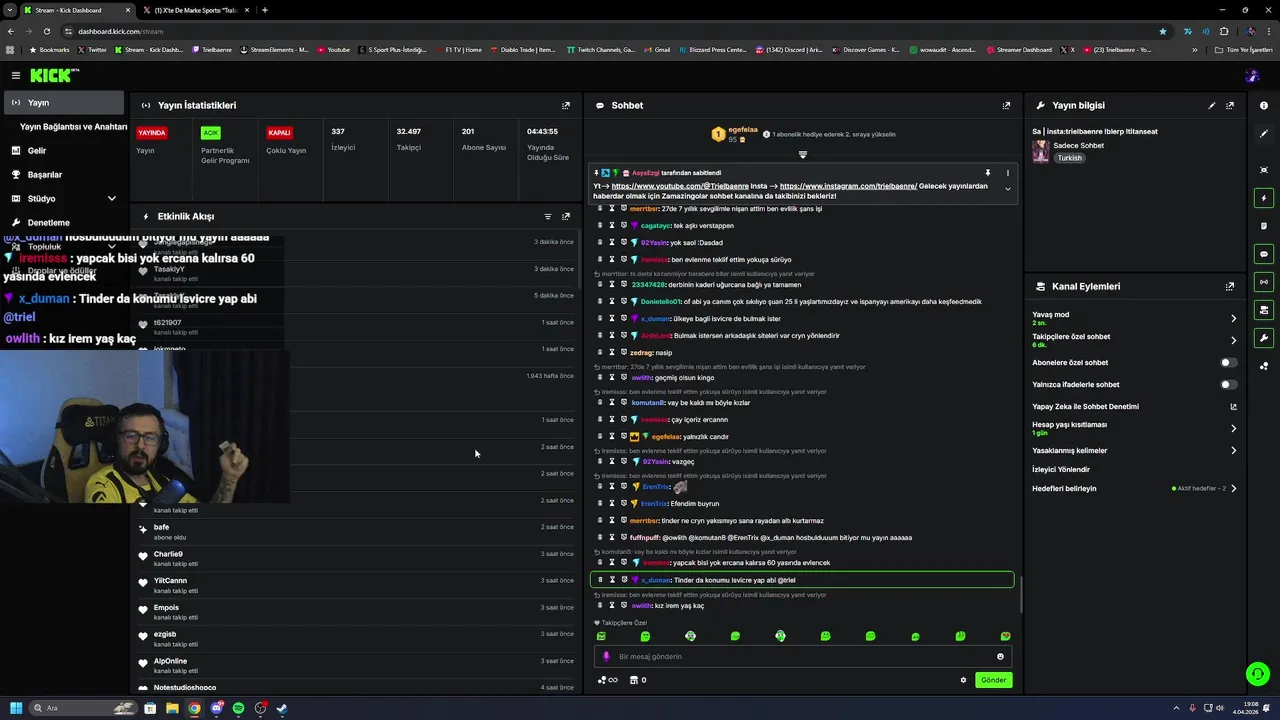1280x720 pixels.
Task: Collapse the gift leaderboard bar handle
Action: click(802, 155)
